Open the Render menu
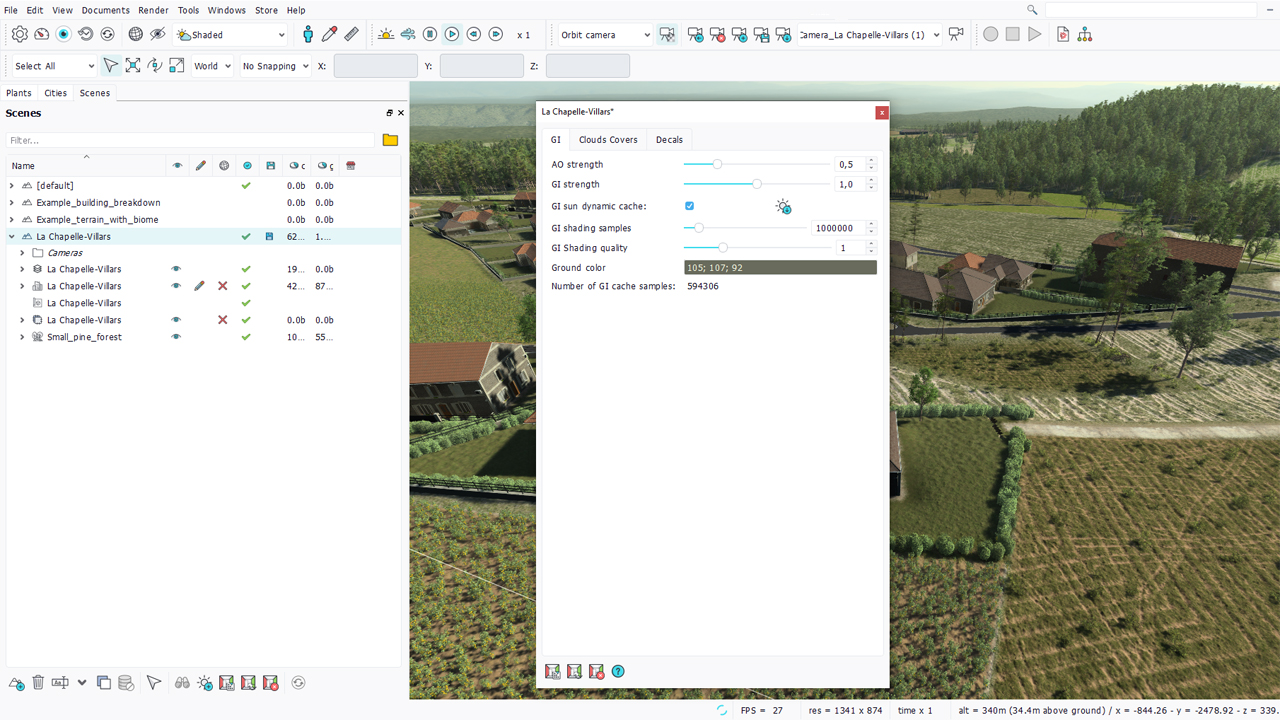Image resolution: width=1280 pixels, height=720 pixels. pos(153,10)
